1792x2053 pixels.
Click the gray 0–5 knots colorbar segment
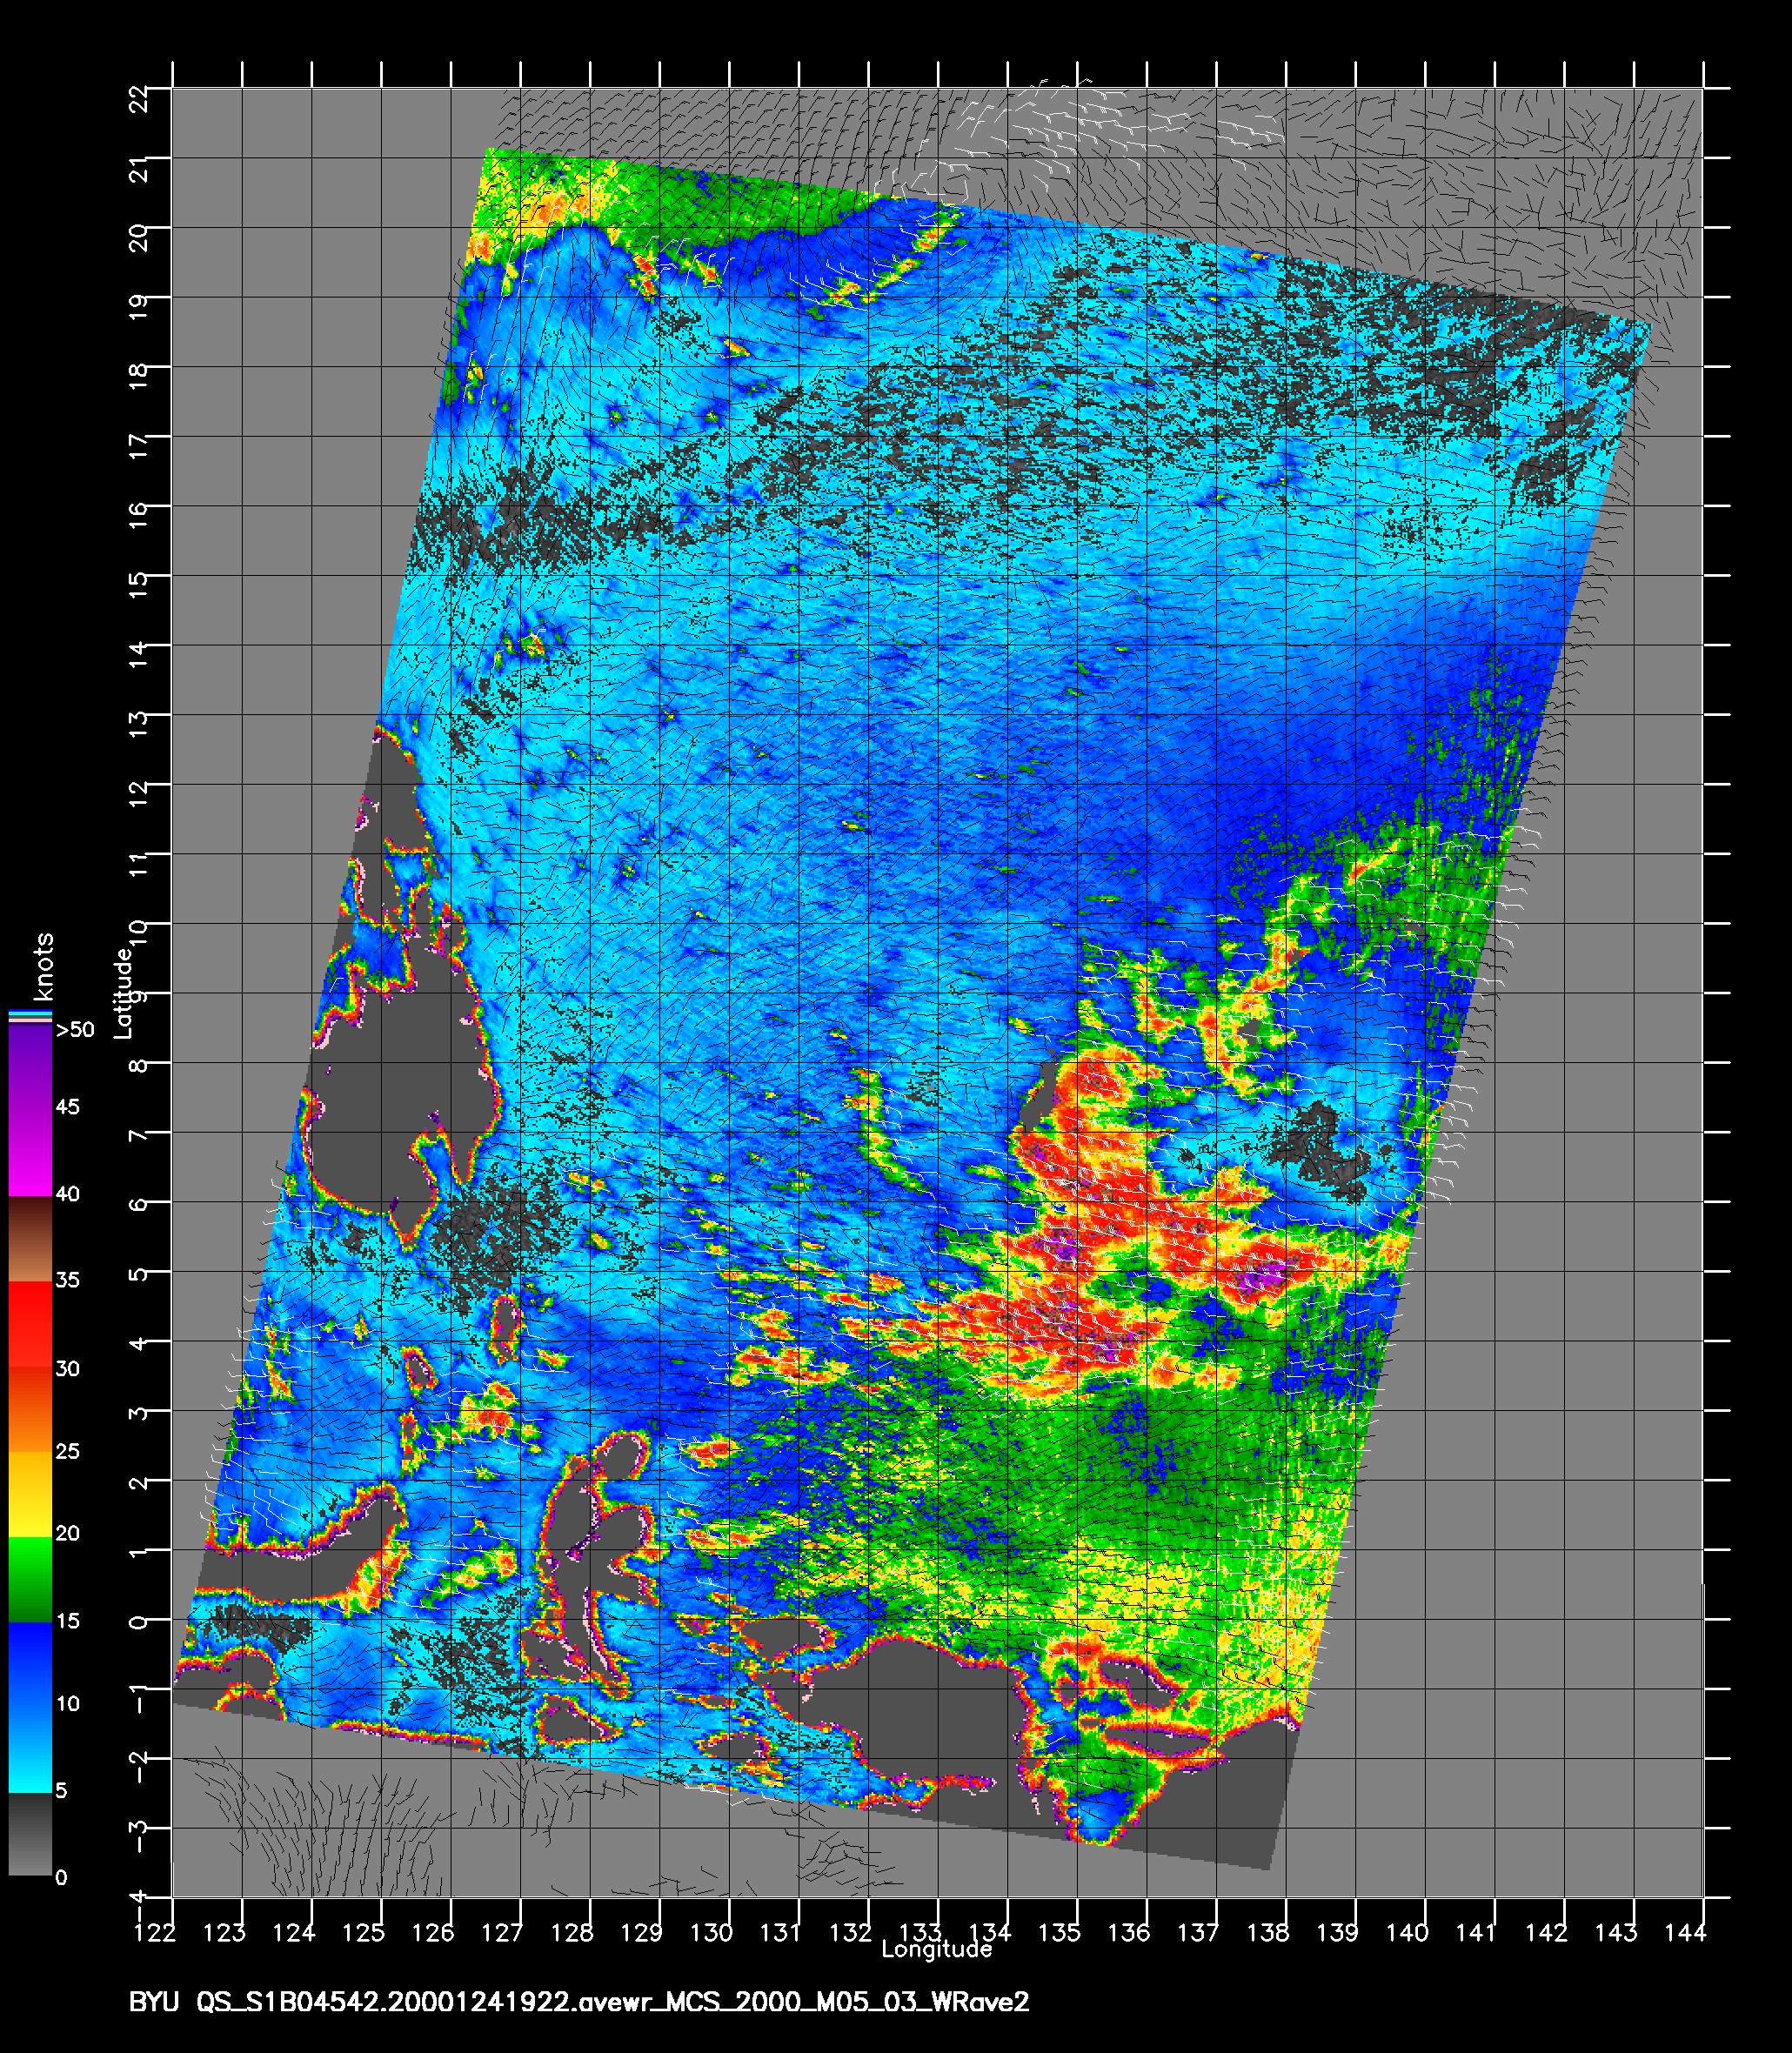tap(29, 1834)
